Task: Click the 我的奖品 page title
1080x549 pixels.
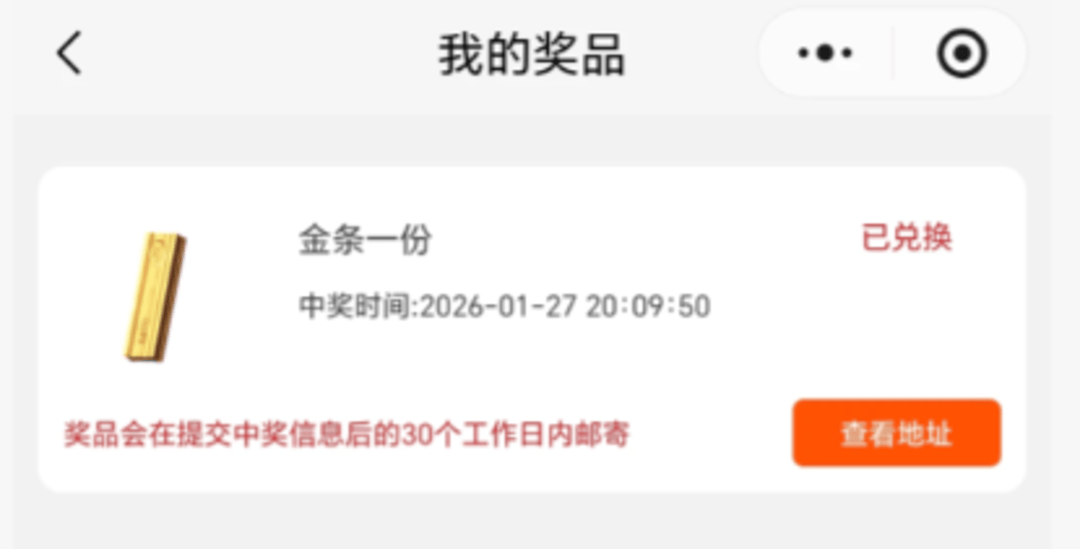Action: click(532, 54)
